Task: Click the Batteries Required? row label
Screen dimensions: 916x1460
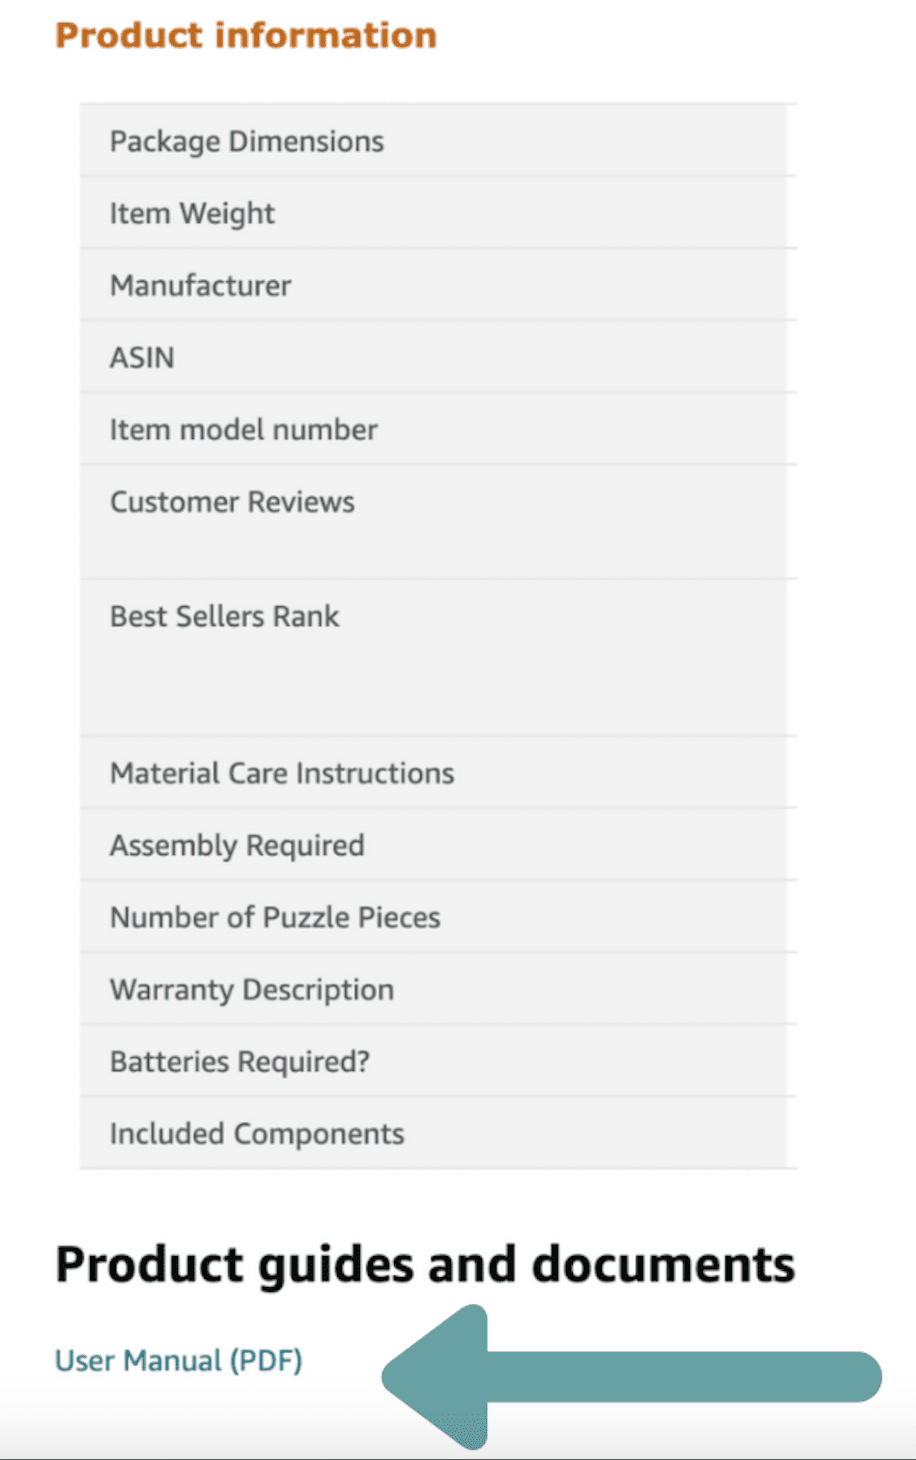Action: tap(240, 1061)
